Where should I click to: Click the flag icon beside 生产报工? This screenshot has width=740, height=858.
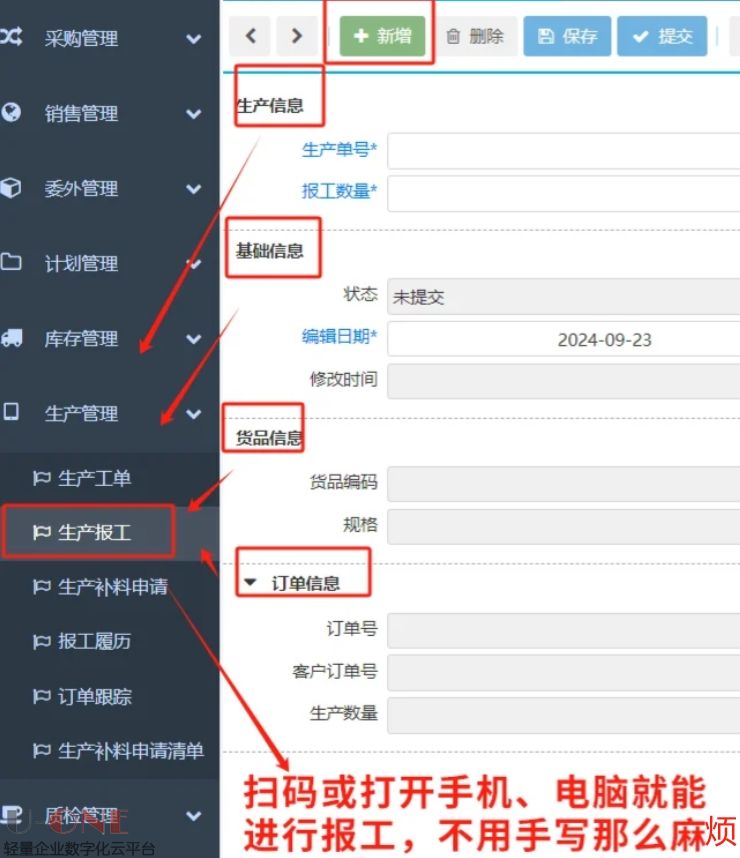point(42,532)
